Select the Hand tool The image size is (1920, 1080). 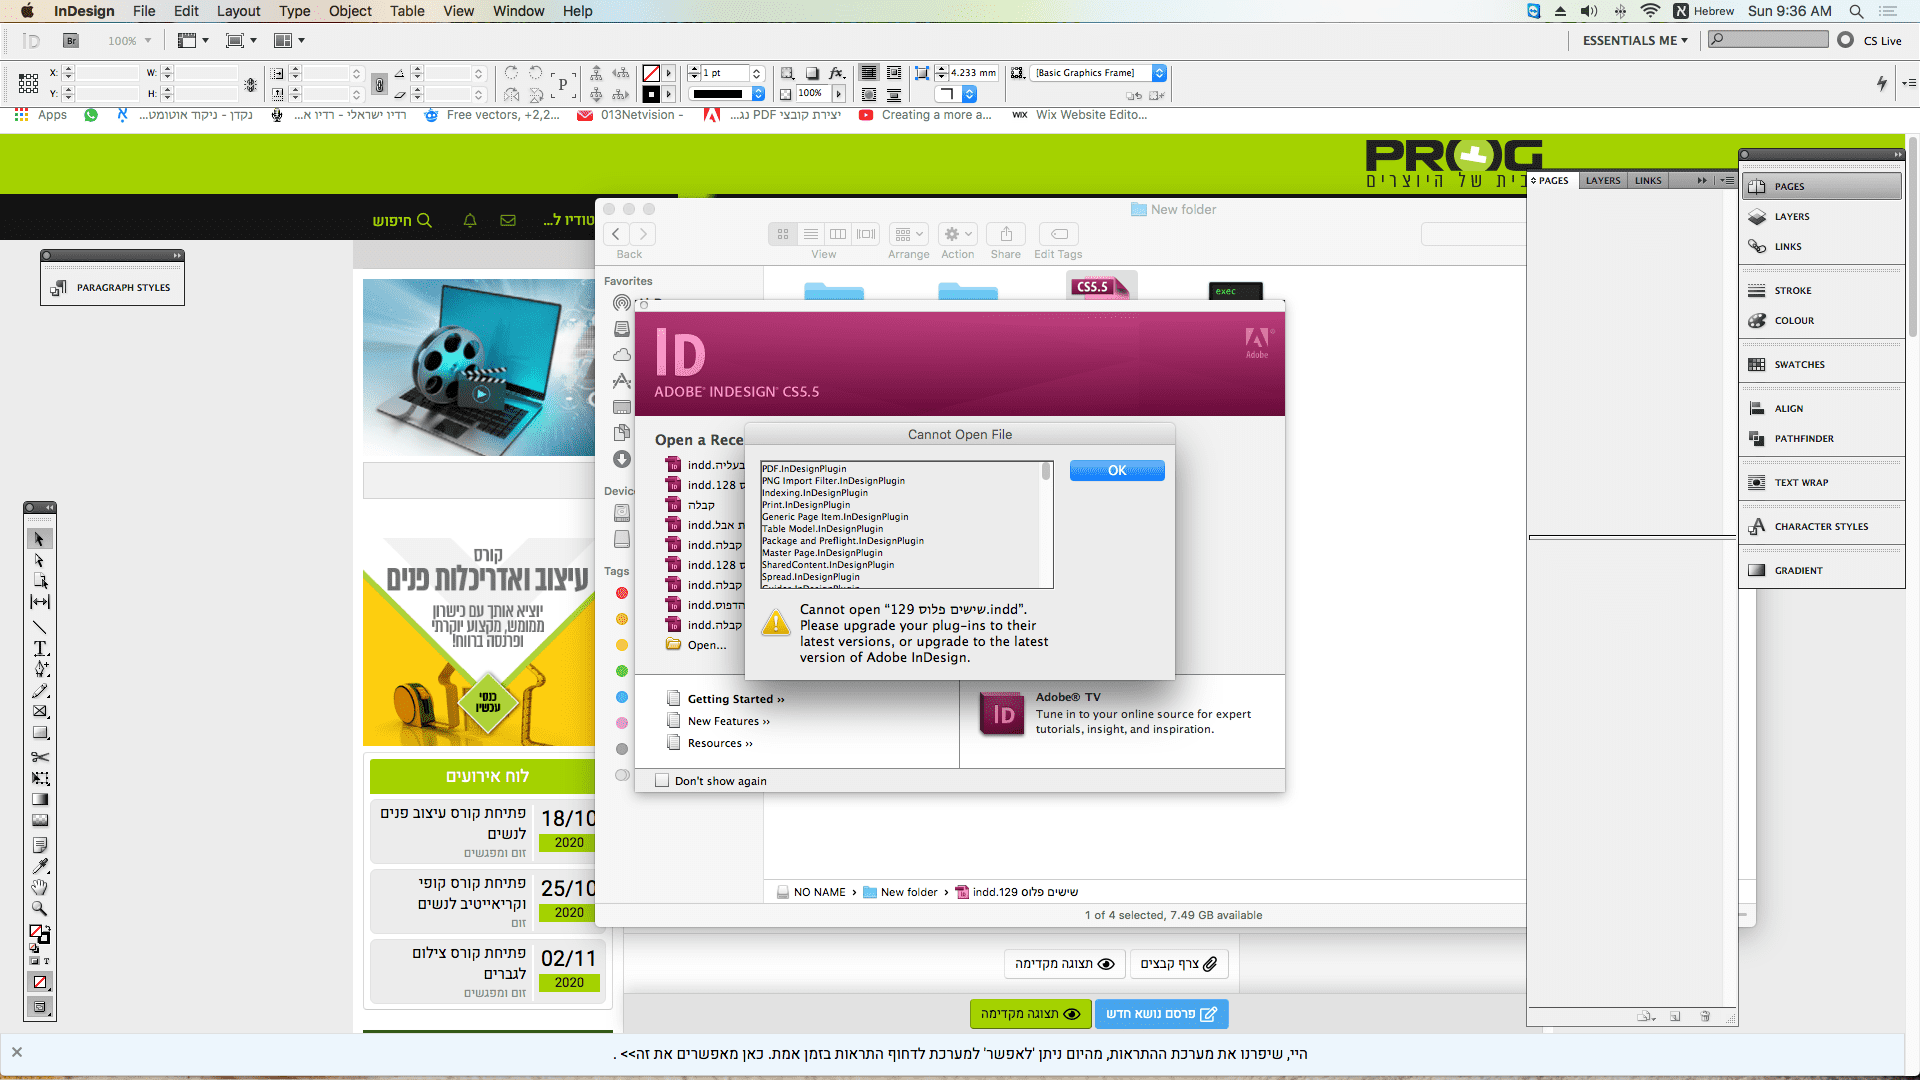click(40, 887)
